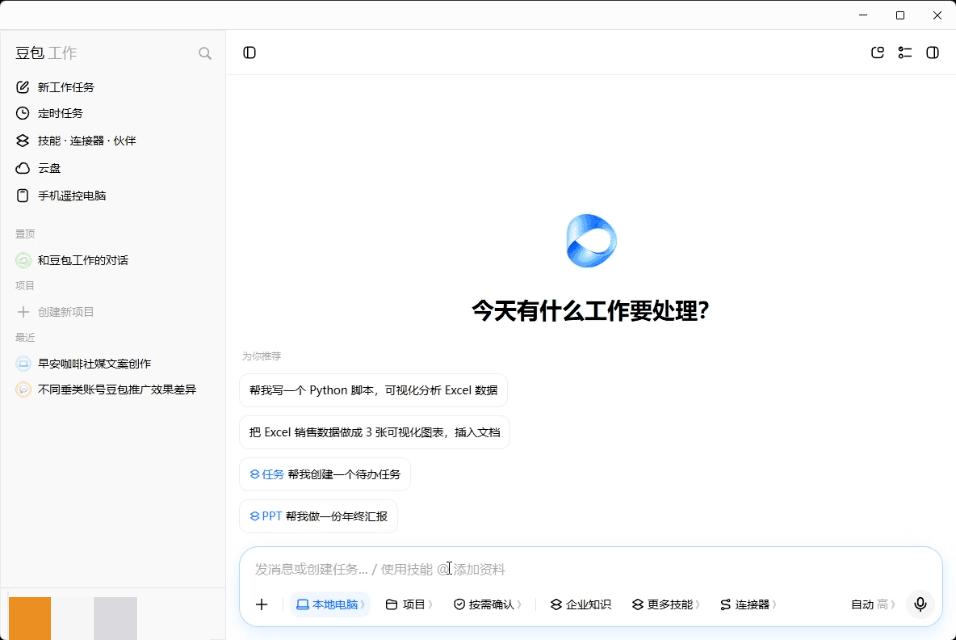
Task: Click the orange swatch at bottom left
Action: click(30, 618)
